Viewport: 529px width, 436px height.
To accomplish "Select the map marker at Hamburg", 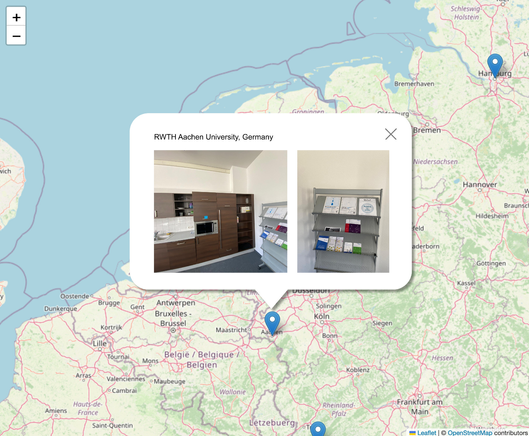I will tap(495, 65).
